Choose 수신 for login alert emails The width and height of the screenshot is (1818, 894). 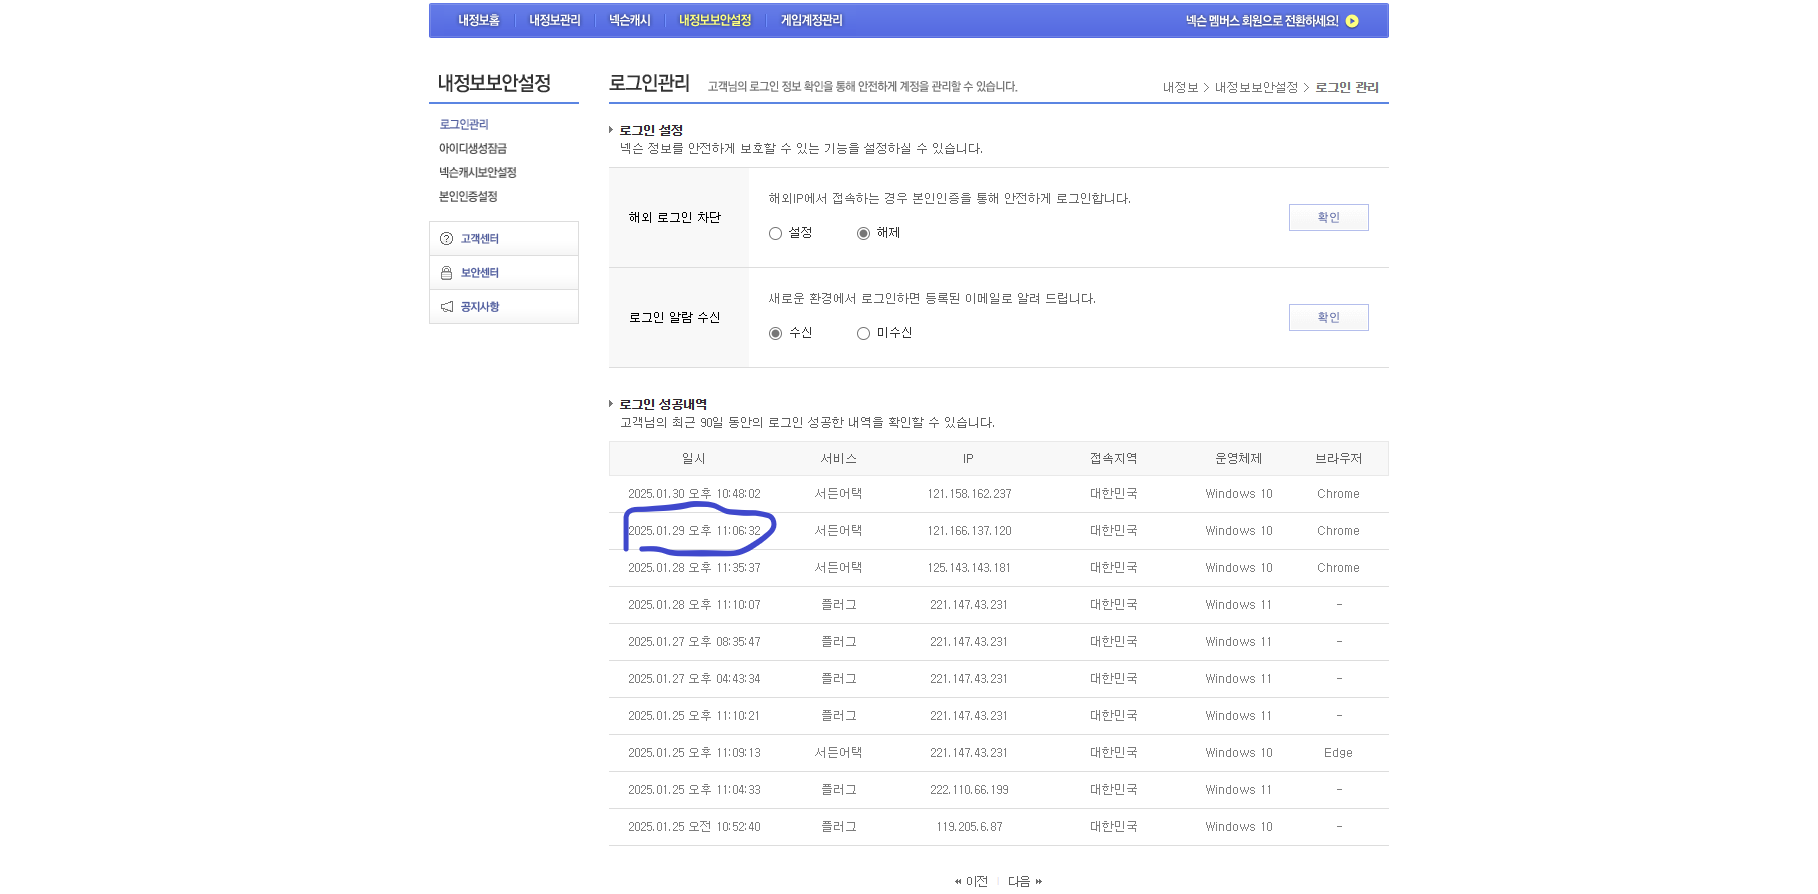tap(775, 333)
